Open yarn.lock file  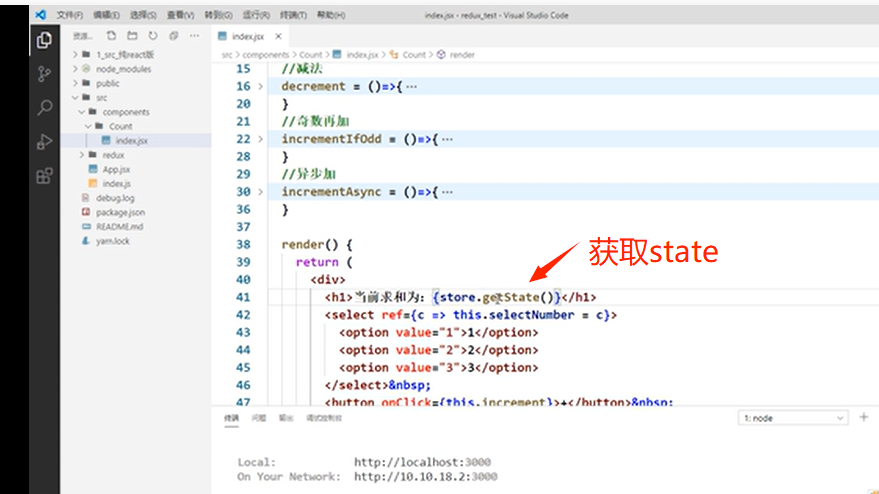112,241
